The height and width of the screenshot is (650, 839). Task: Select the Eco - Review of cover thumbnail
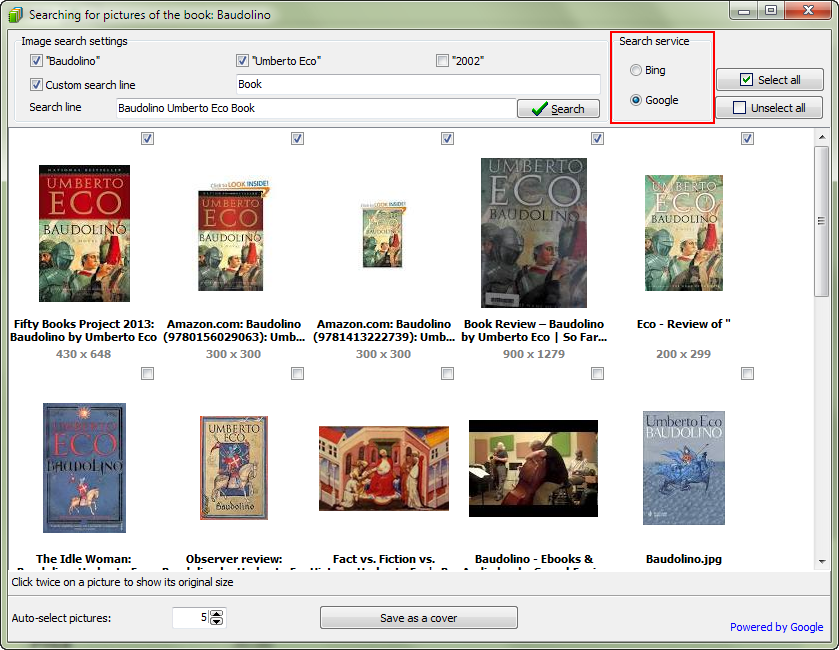[x=684, y=233]
